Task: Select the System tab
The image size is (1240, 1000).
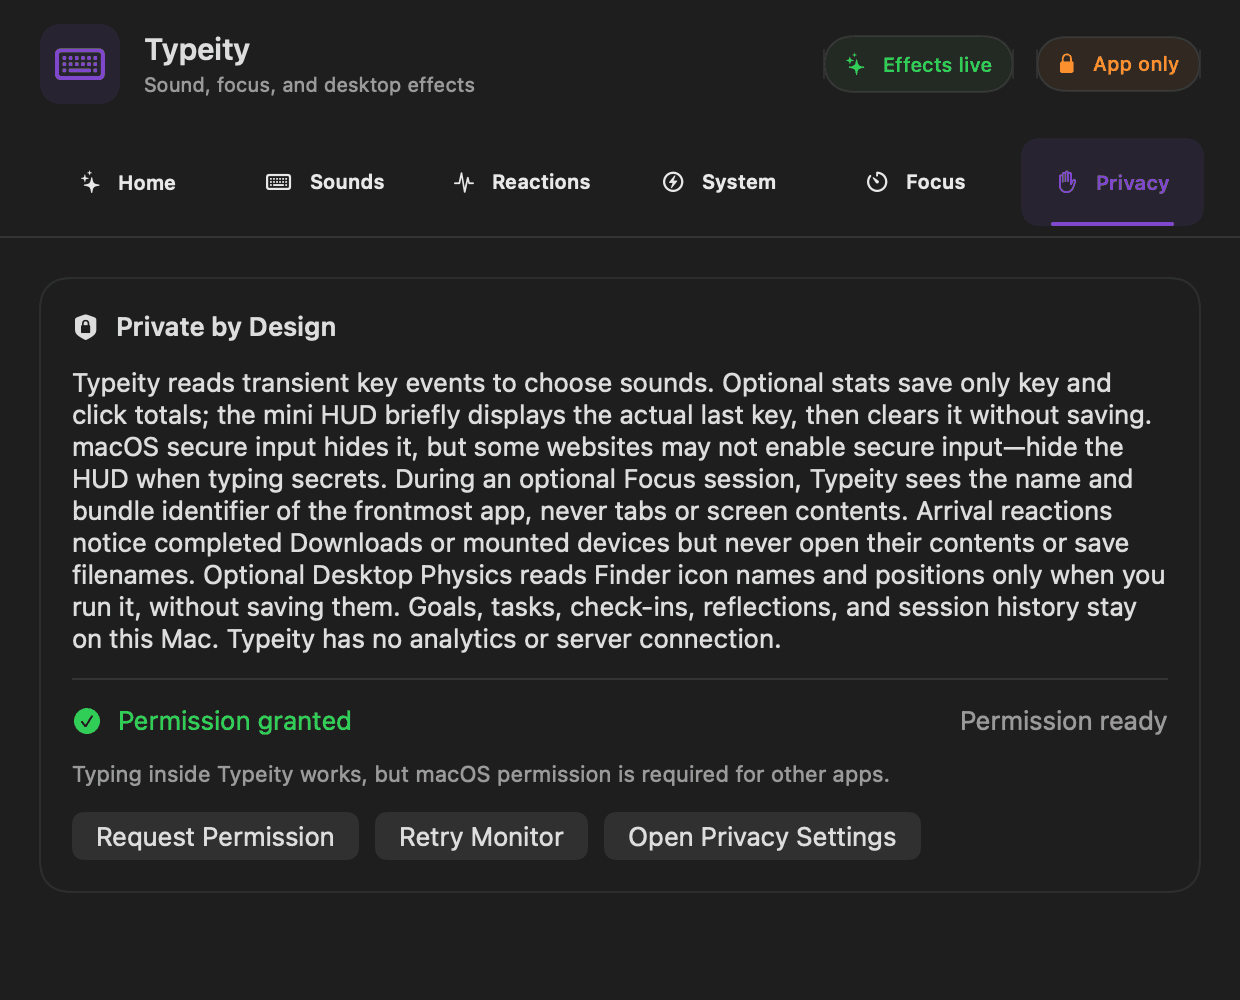Action: pyautogui.click(x=719, y=182)
